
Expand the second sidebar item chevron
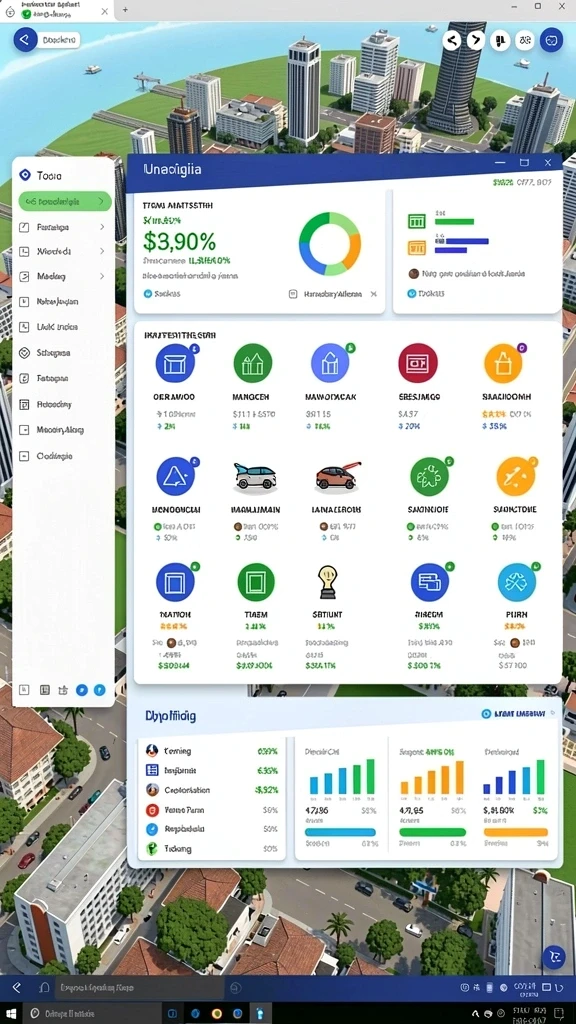(x=102, y=227)
